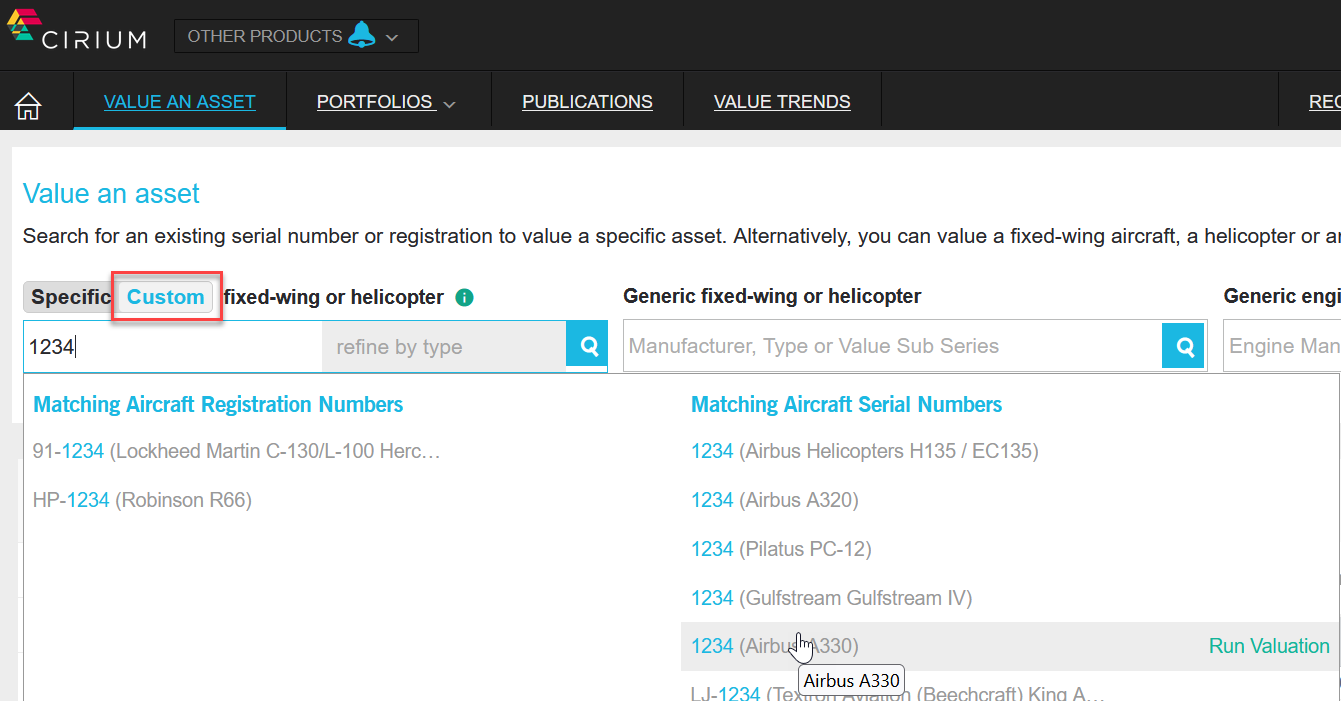Expand the PORTFOLIOS menu

click(387, 101)
